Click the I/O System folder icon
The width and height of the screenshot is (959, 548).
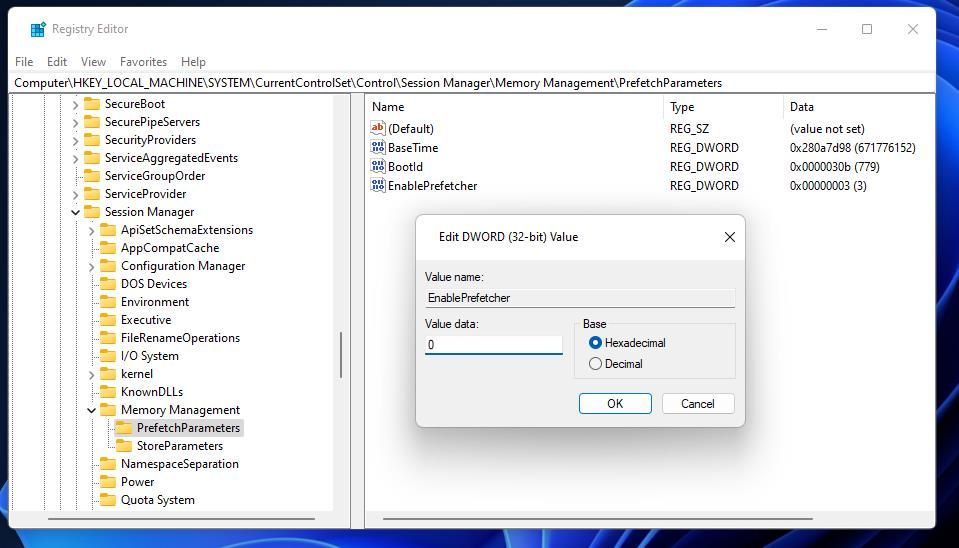(x=108, y=356)
